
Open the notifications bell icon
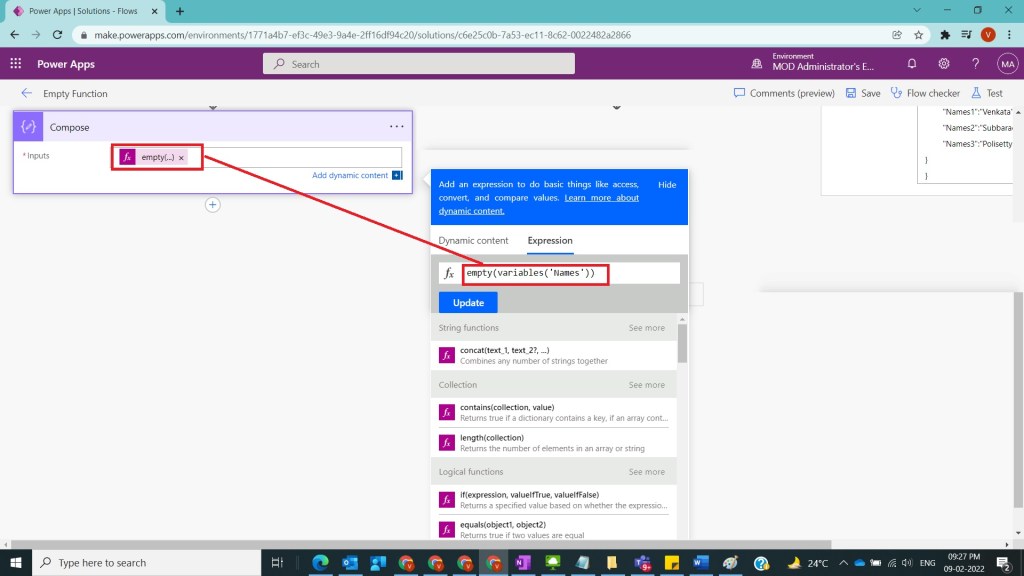click(911, 63)
